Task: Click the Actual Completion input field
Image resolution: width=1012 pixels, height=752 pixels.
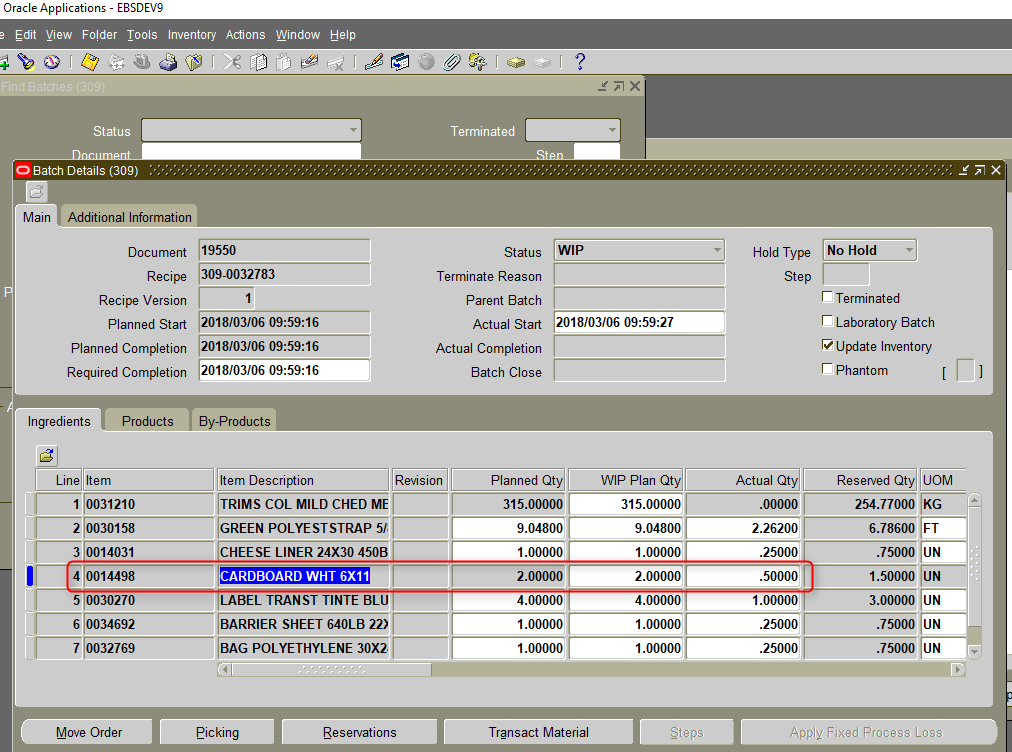Action: point(639,348)
